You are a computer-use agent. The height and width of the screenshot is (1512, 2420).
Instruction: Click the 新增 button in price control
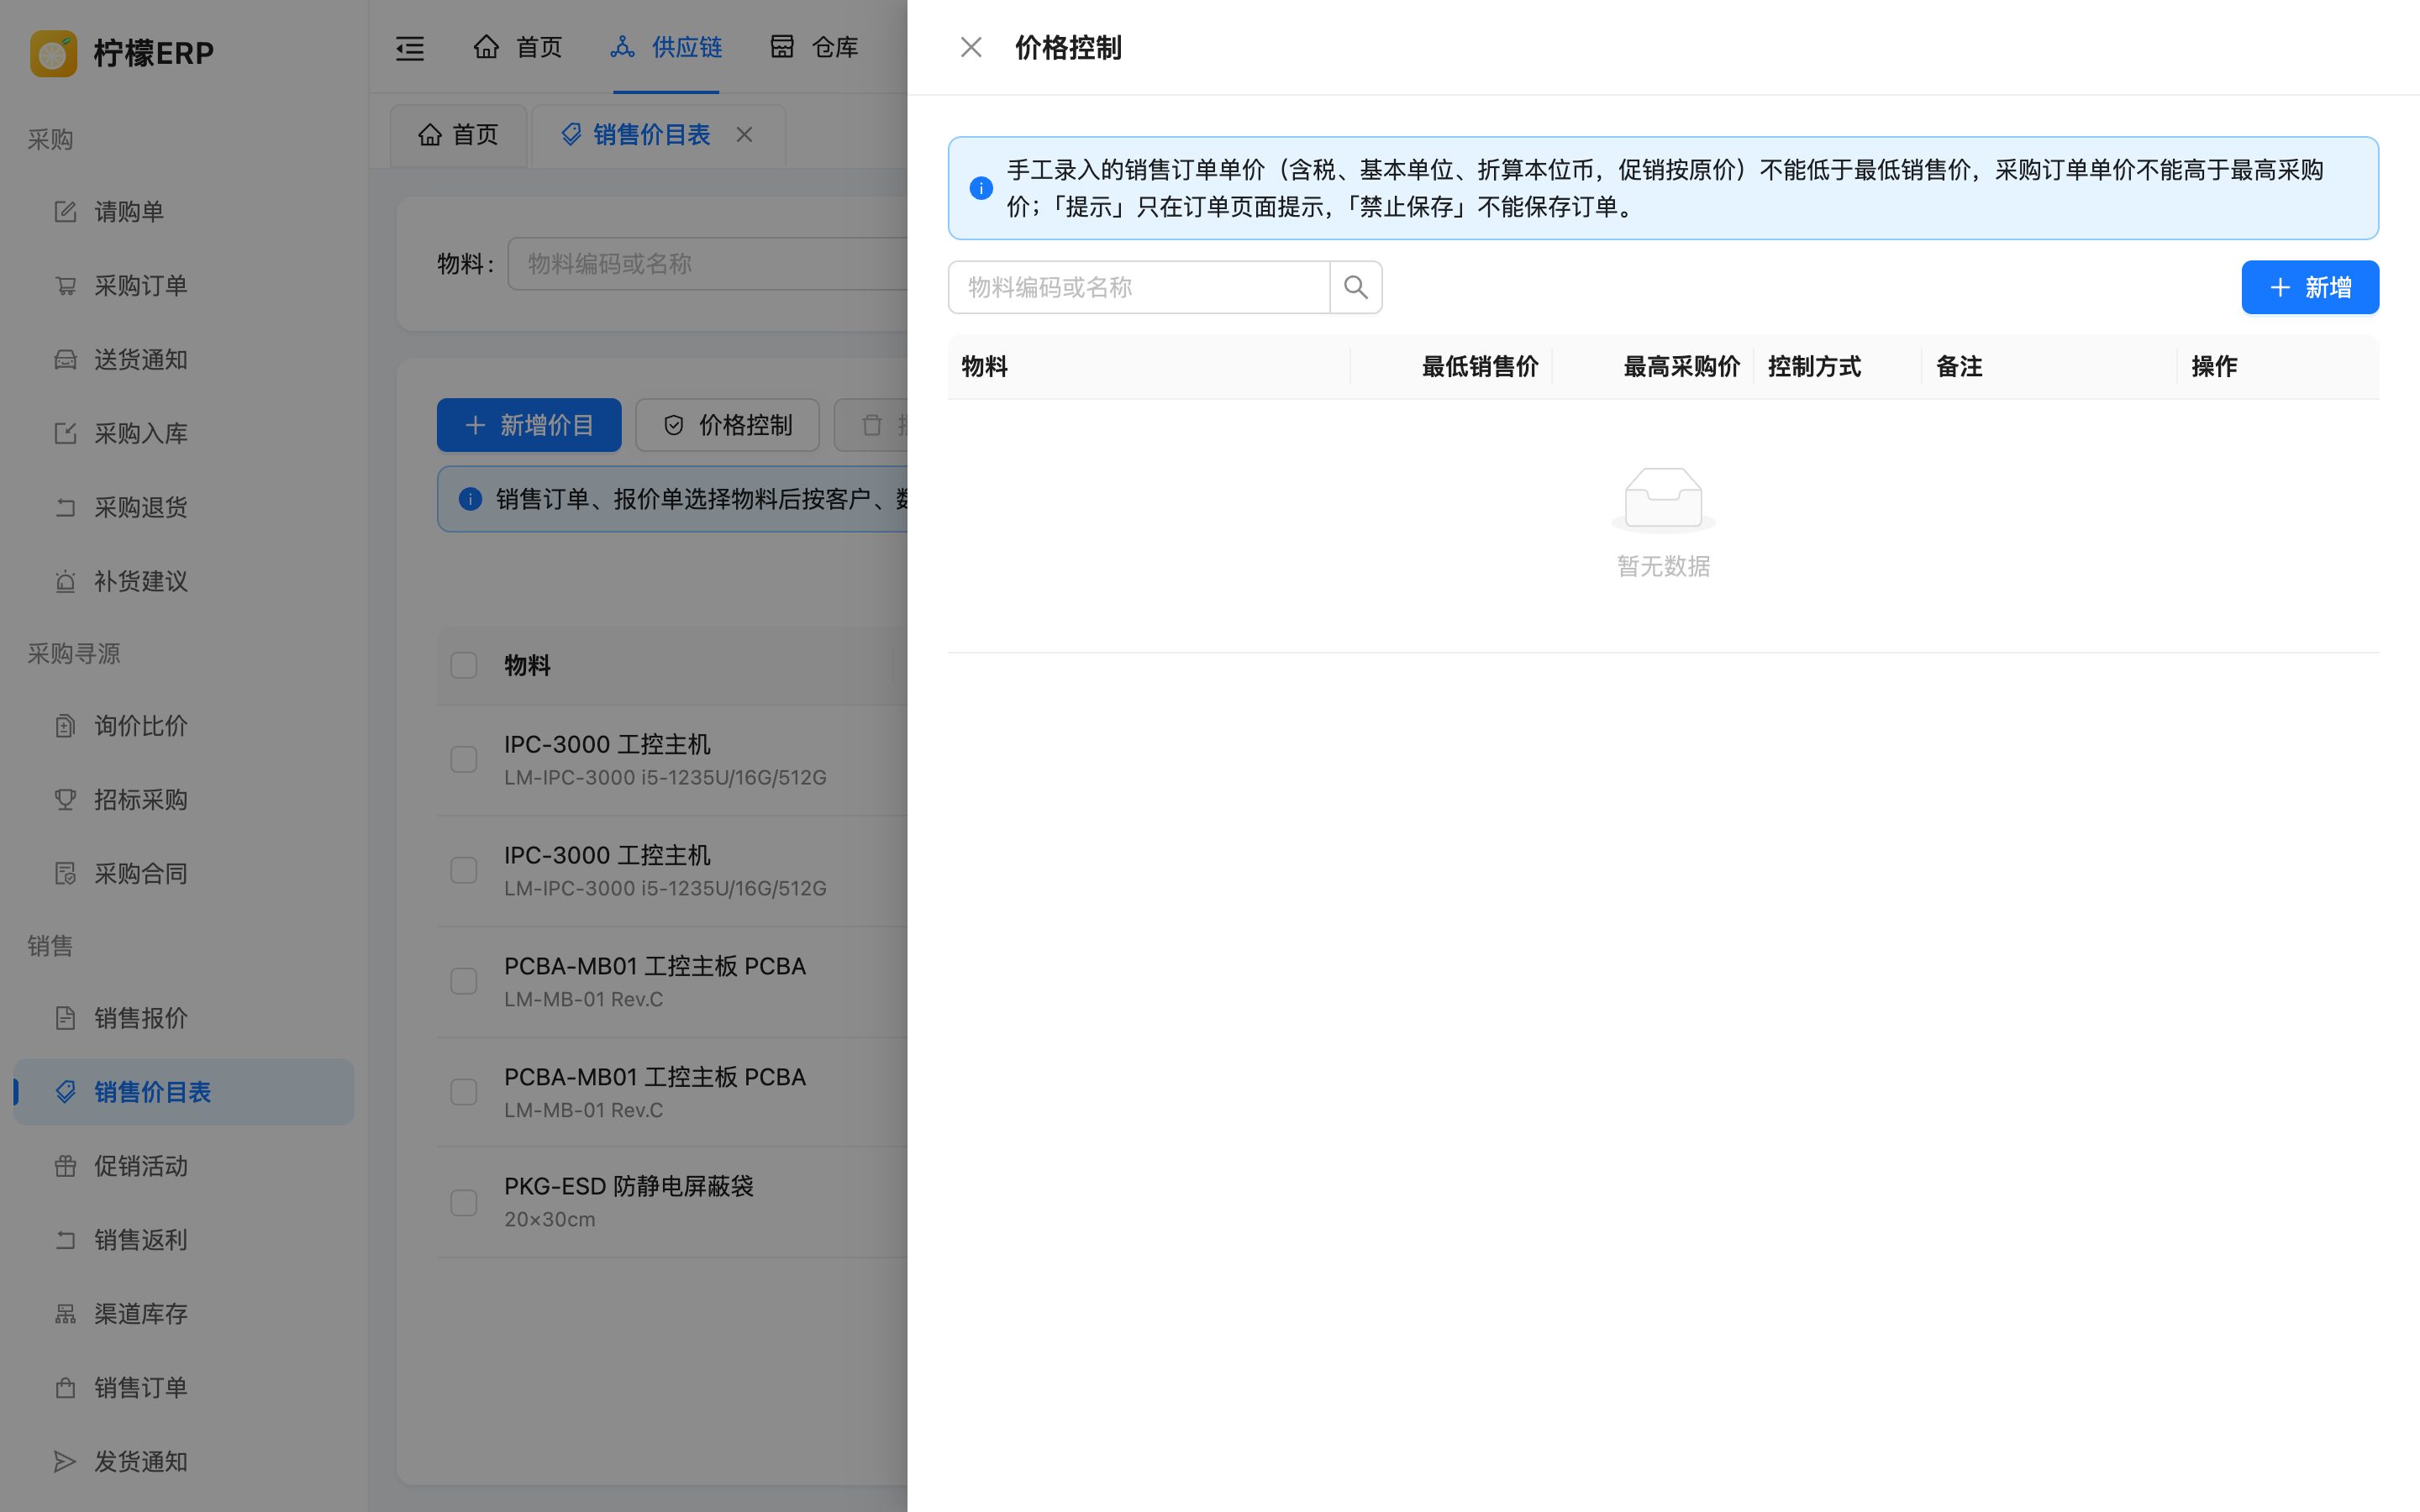click(x=2309, y=287)
